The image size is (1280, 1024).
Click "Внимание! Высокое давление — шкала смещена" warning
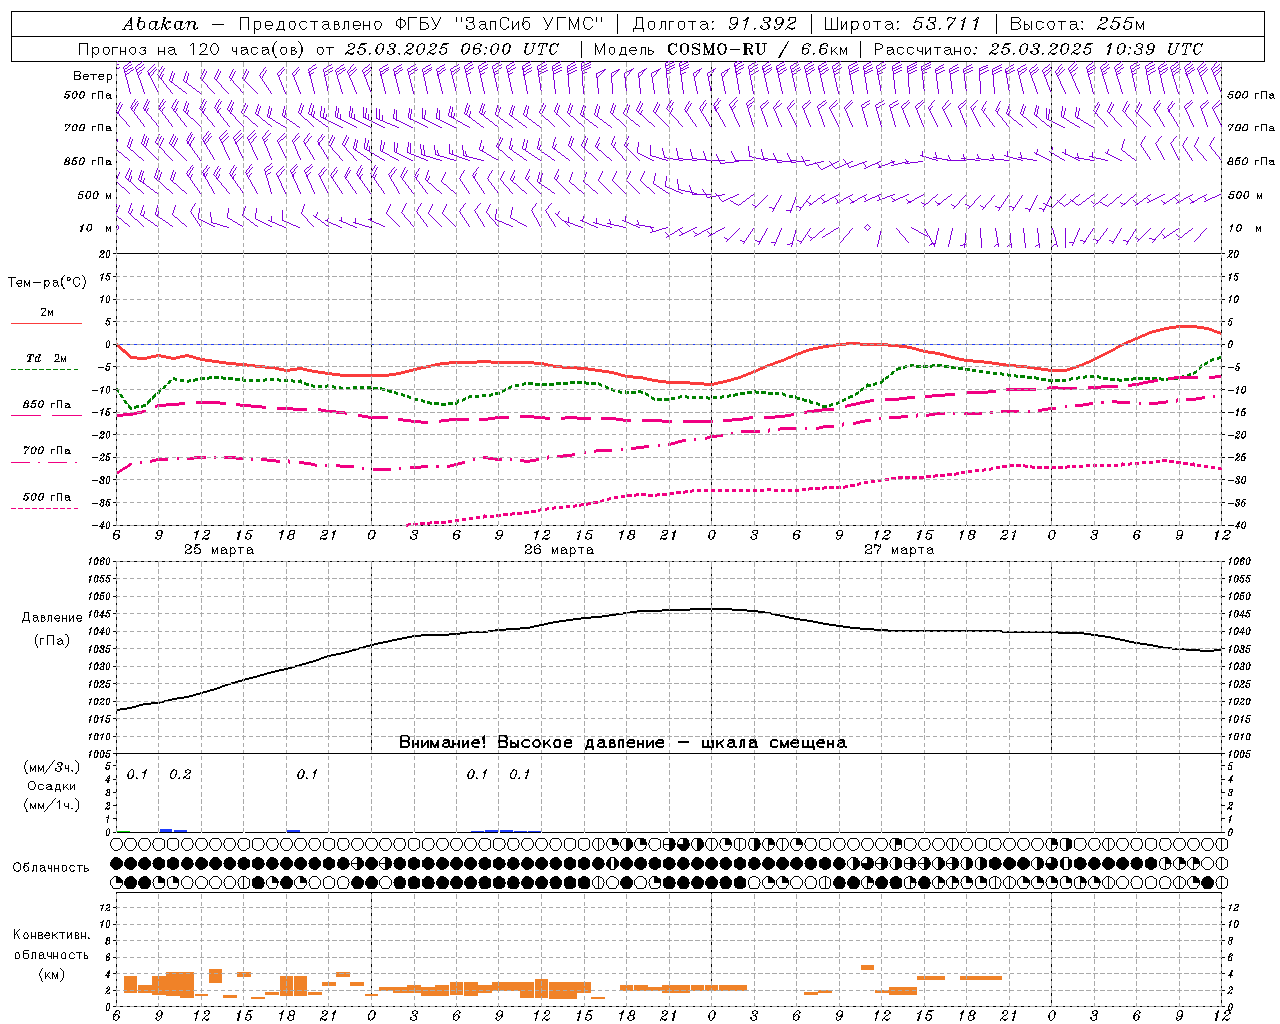(622, 743)
